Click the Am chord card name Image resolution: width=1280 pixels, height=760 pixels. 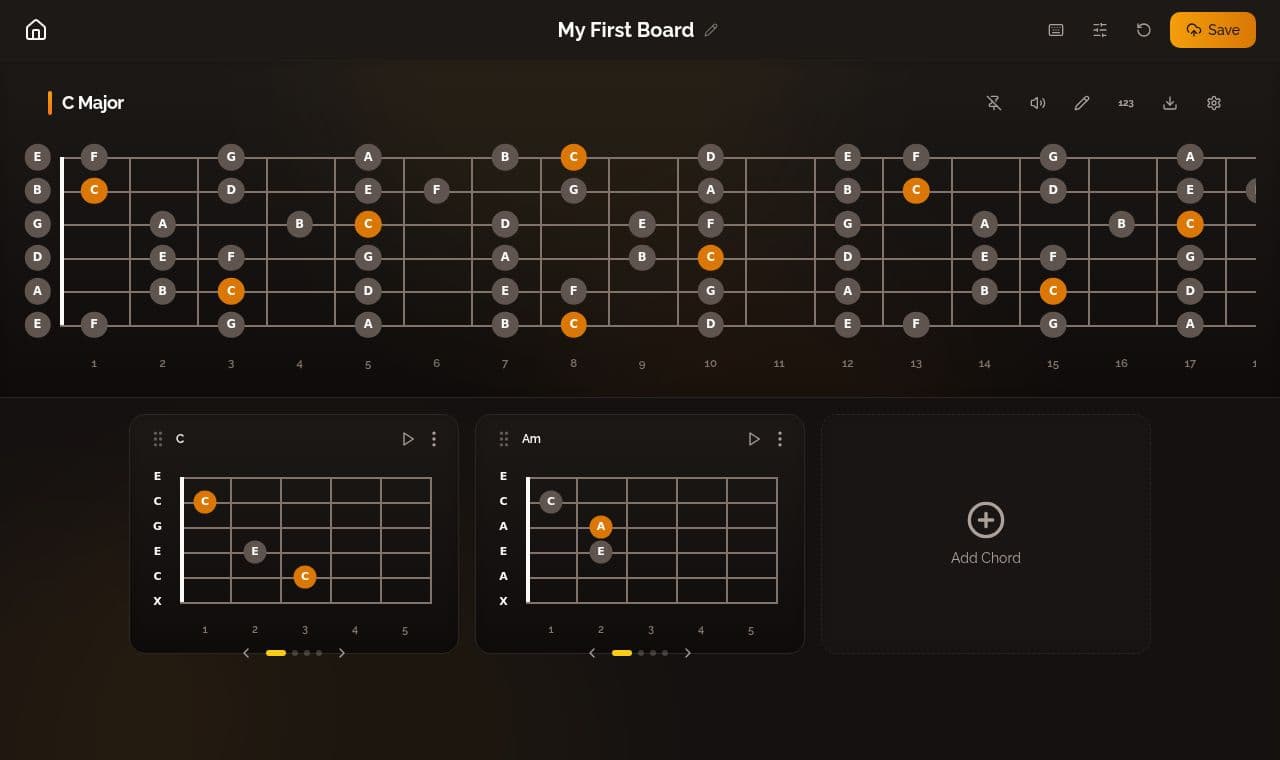[531, 439]
